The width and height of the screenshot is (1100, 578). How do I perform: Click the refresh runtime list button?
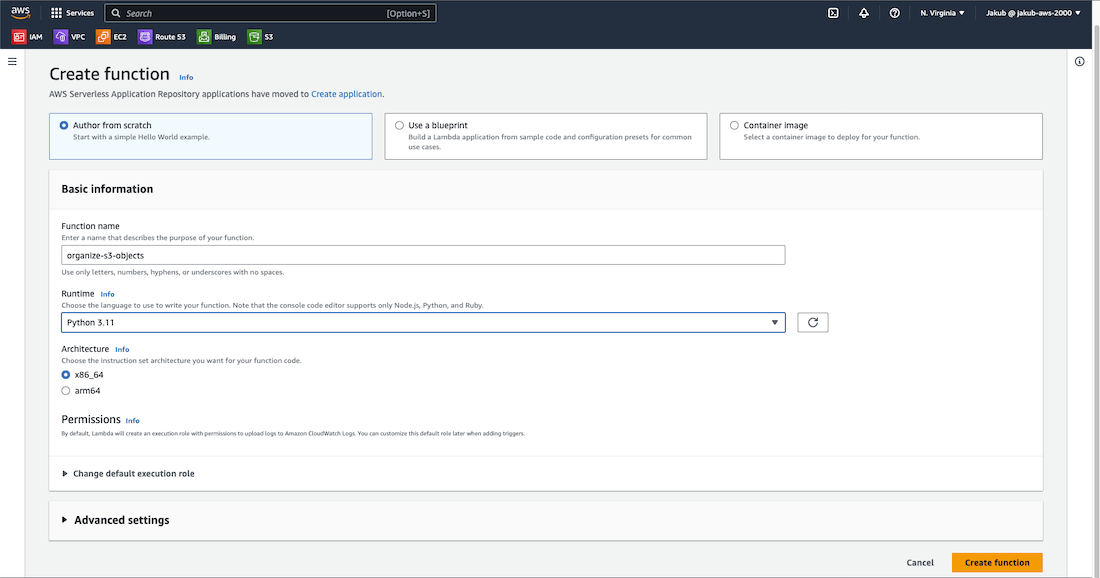pyautogui.click(x=812, y=322)
